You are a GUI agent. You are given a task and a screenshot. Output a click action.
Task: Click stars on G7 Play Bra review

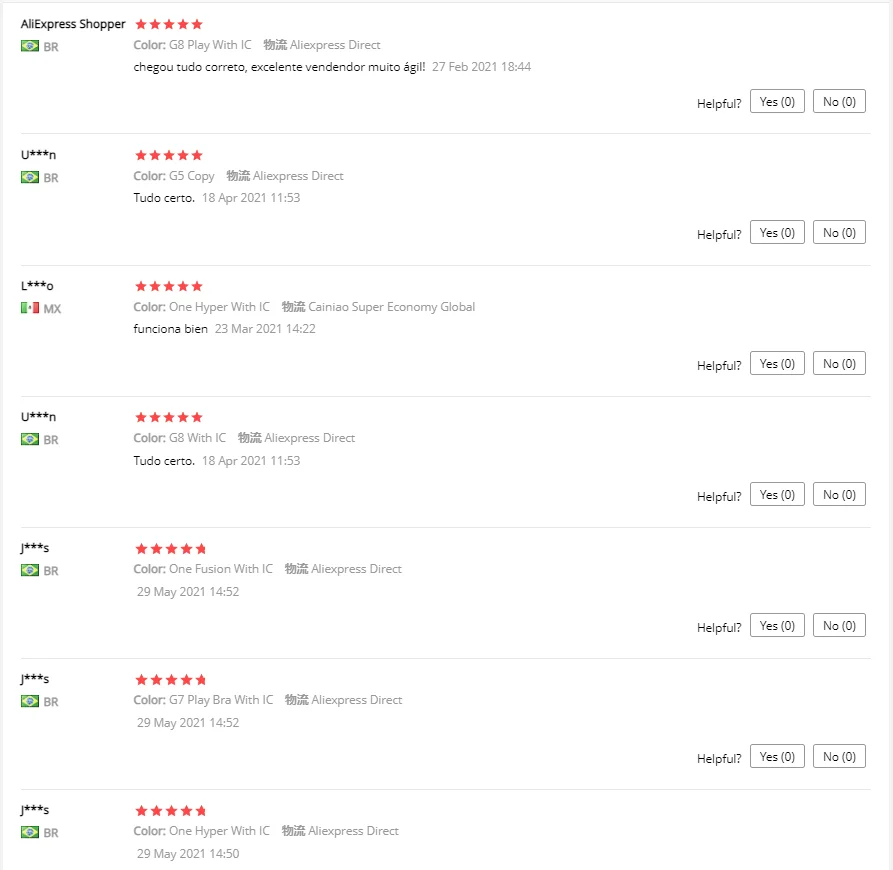(170, 679)
